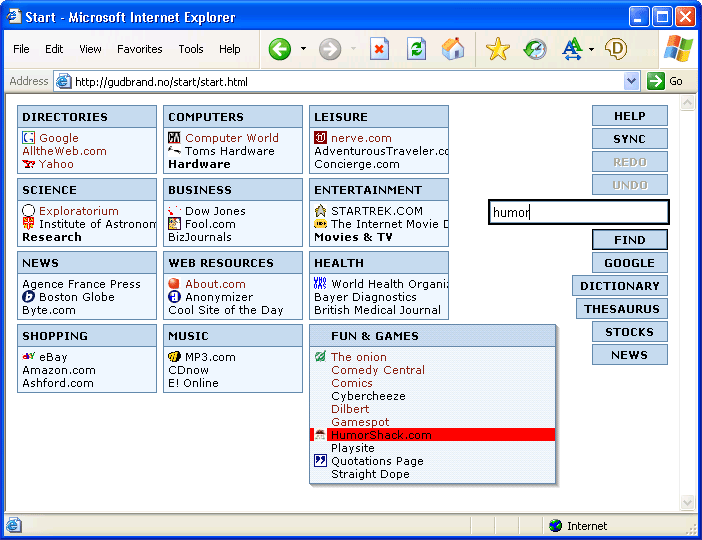The height and width of the screenshot is (540, 702).
Task: Click the nerve.com favicon
Action: (320, 137)
